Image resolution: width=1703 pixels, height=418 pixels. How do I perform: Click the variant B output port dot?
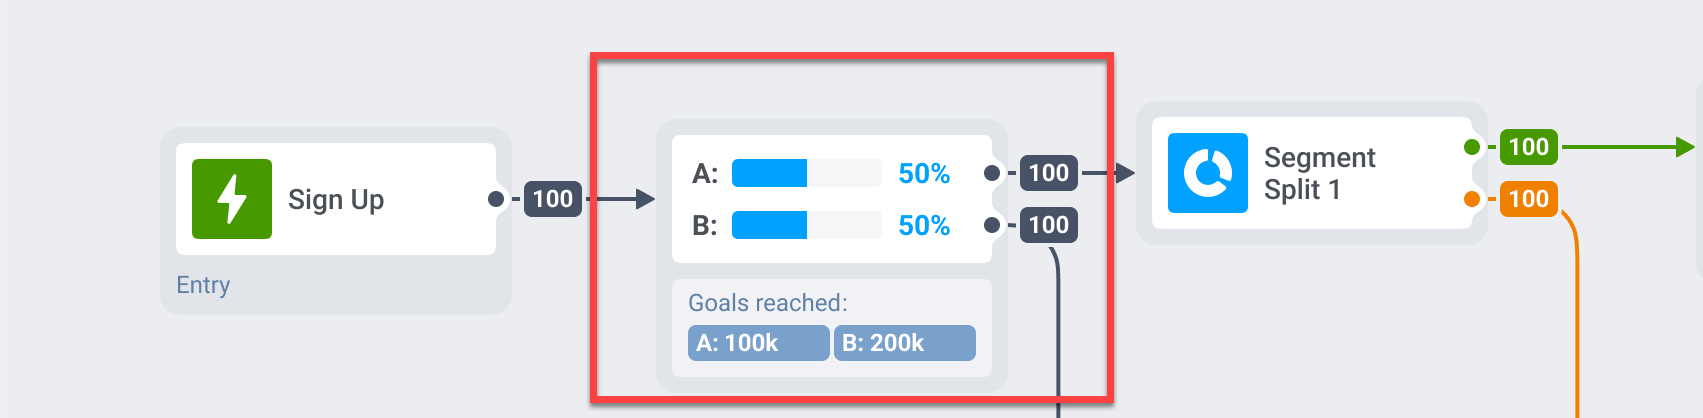click(992, 225)
